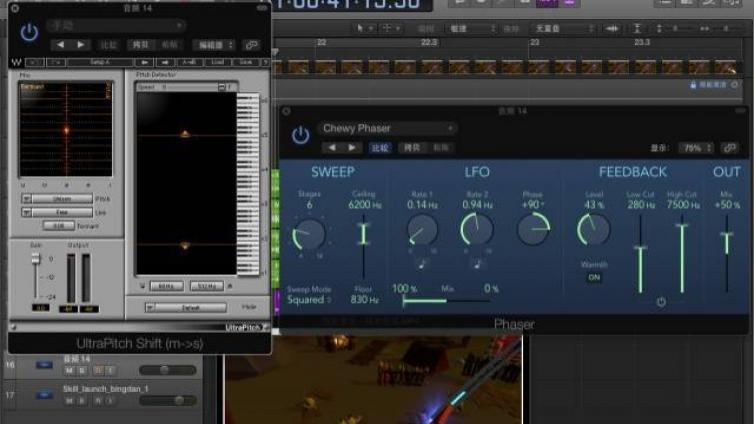Adjust the Out Mix slider at +50%
Image resolution: width=754 pixels, height=424 pixels.
click(x=727, y=235)
